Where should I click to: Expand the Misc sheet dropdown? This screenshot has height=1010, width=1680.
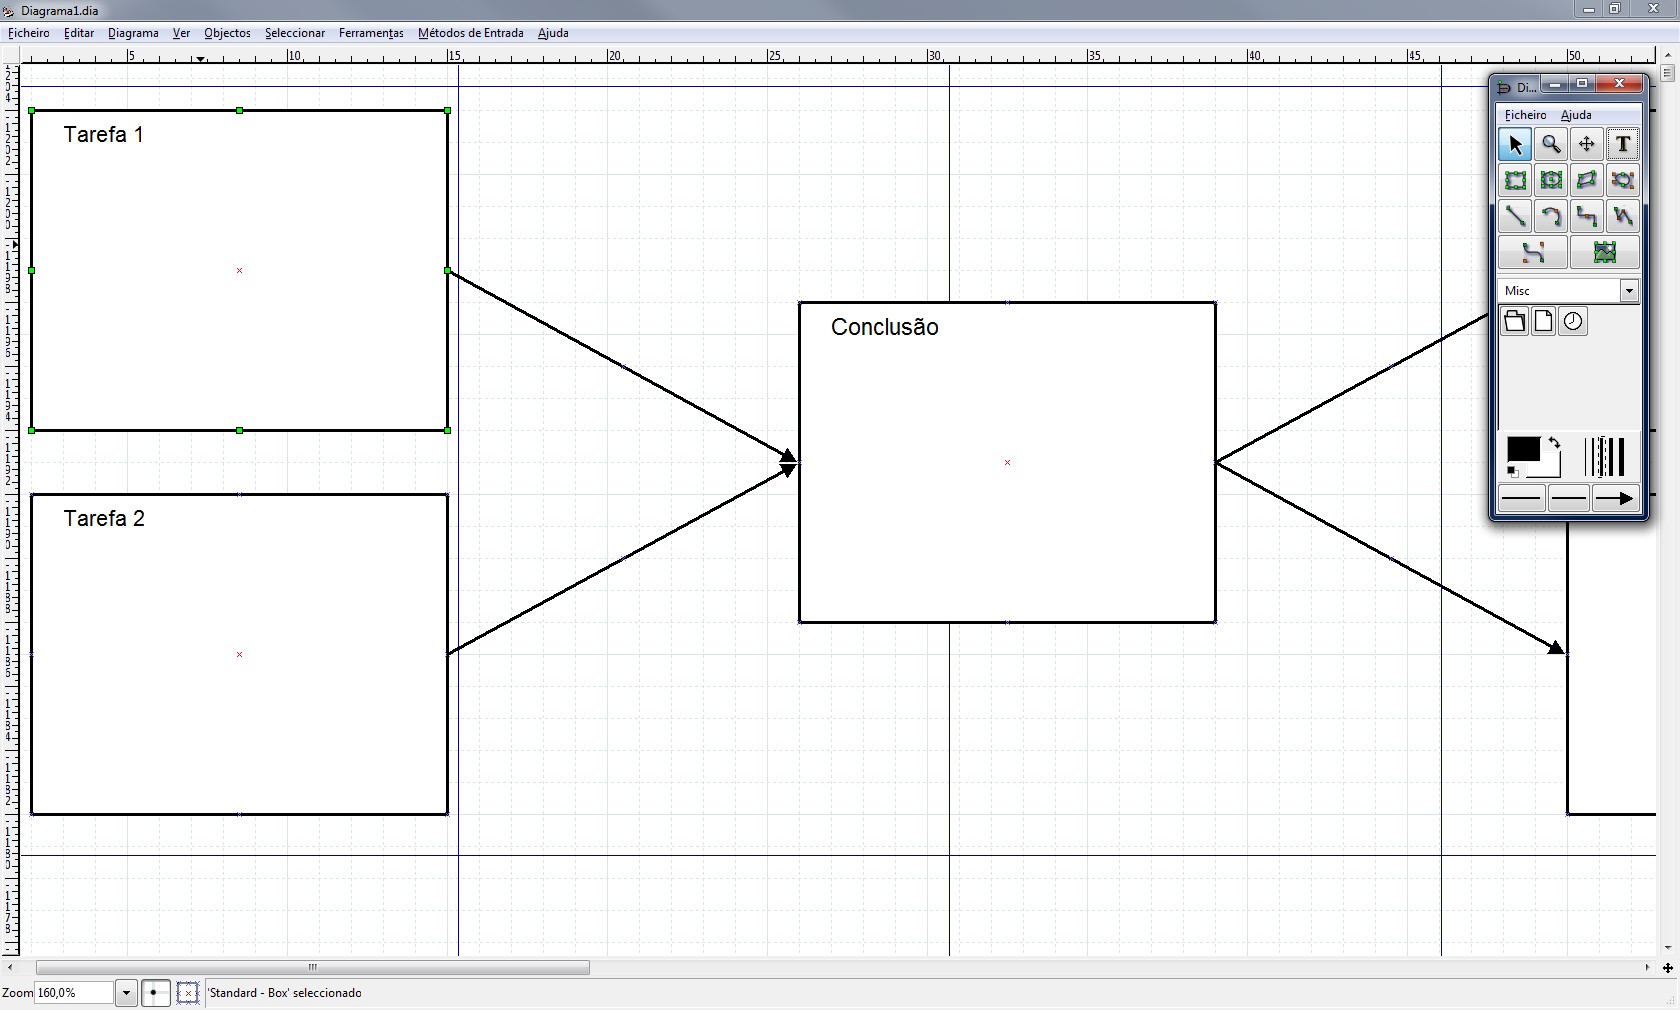pos(1628,291)
